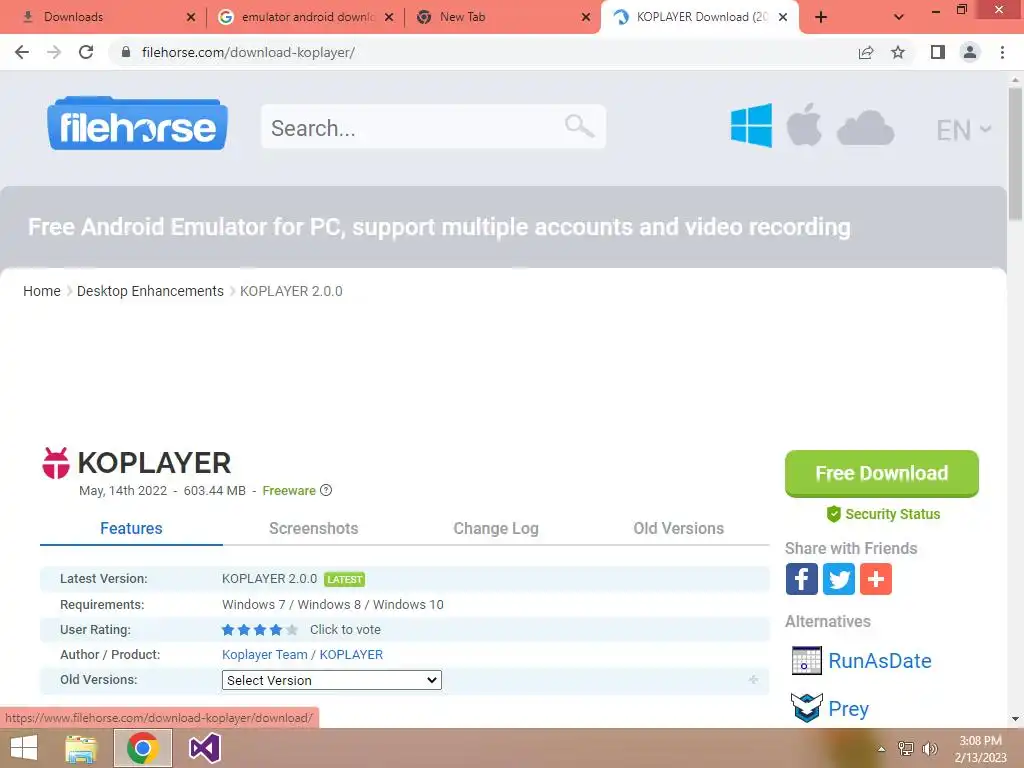Screen dimensions: 1024x768
Task: Switch to the Screenshots tab
Action: 313,528
